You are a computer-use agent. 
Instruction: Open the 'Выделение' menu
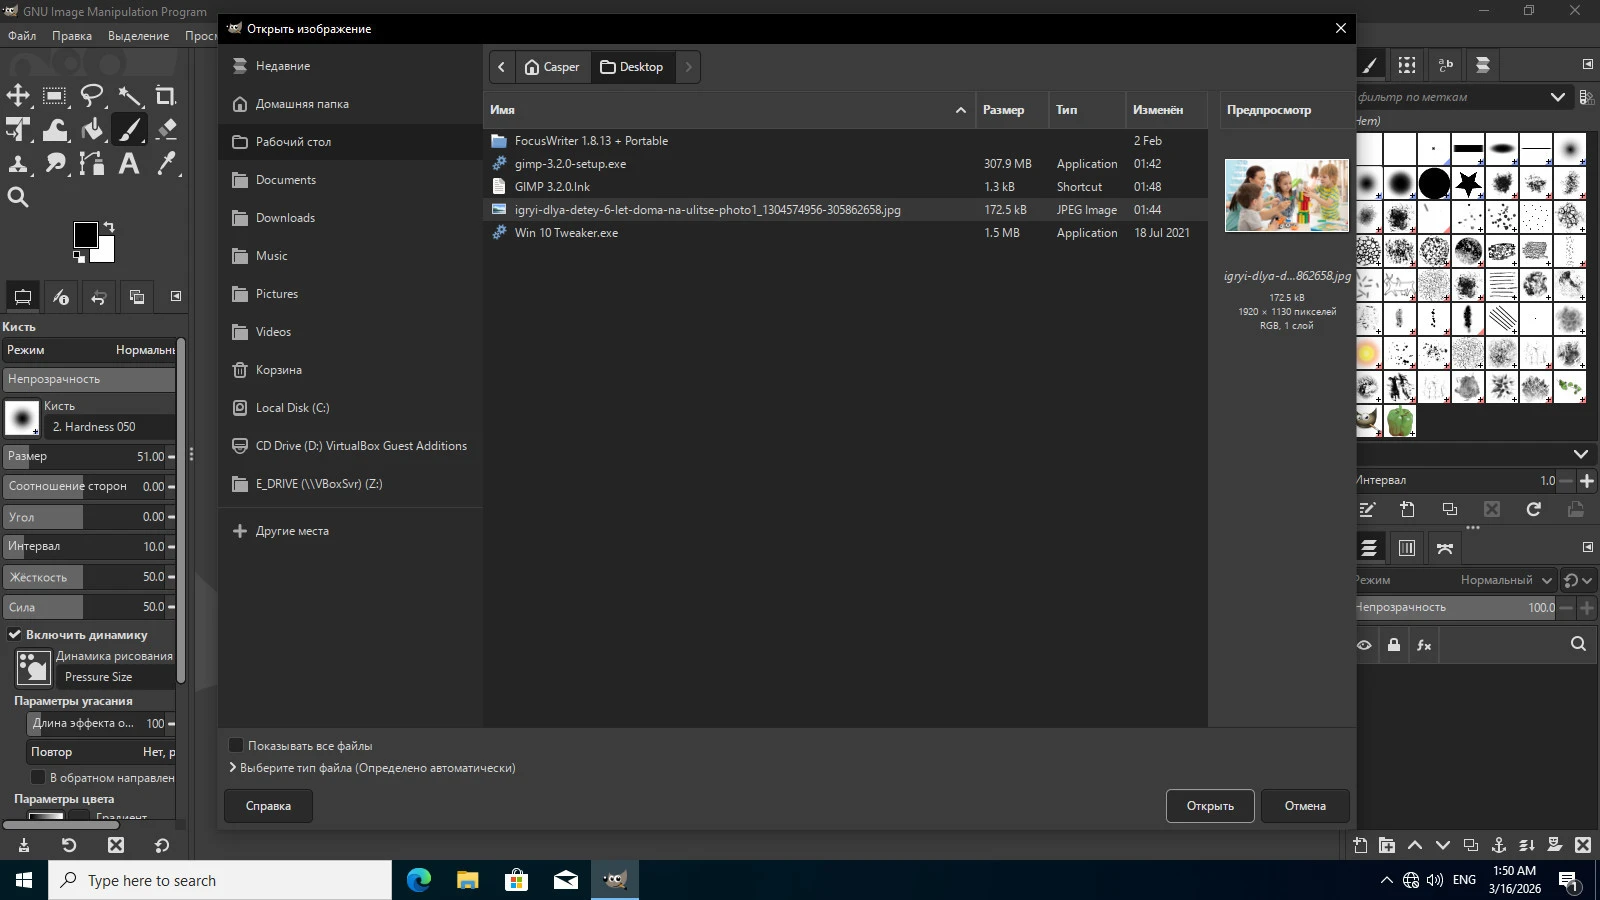click(x=138, y=36)
